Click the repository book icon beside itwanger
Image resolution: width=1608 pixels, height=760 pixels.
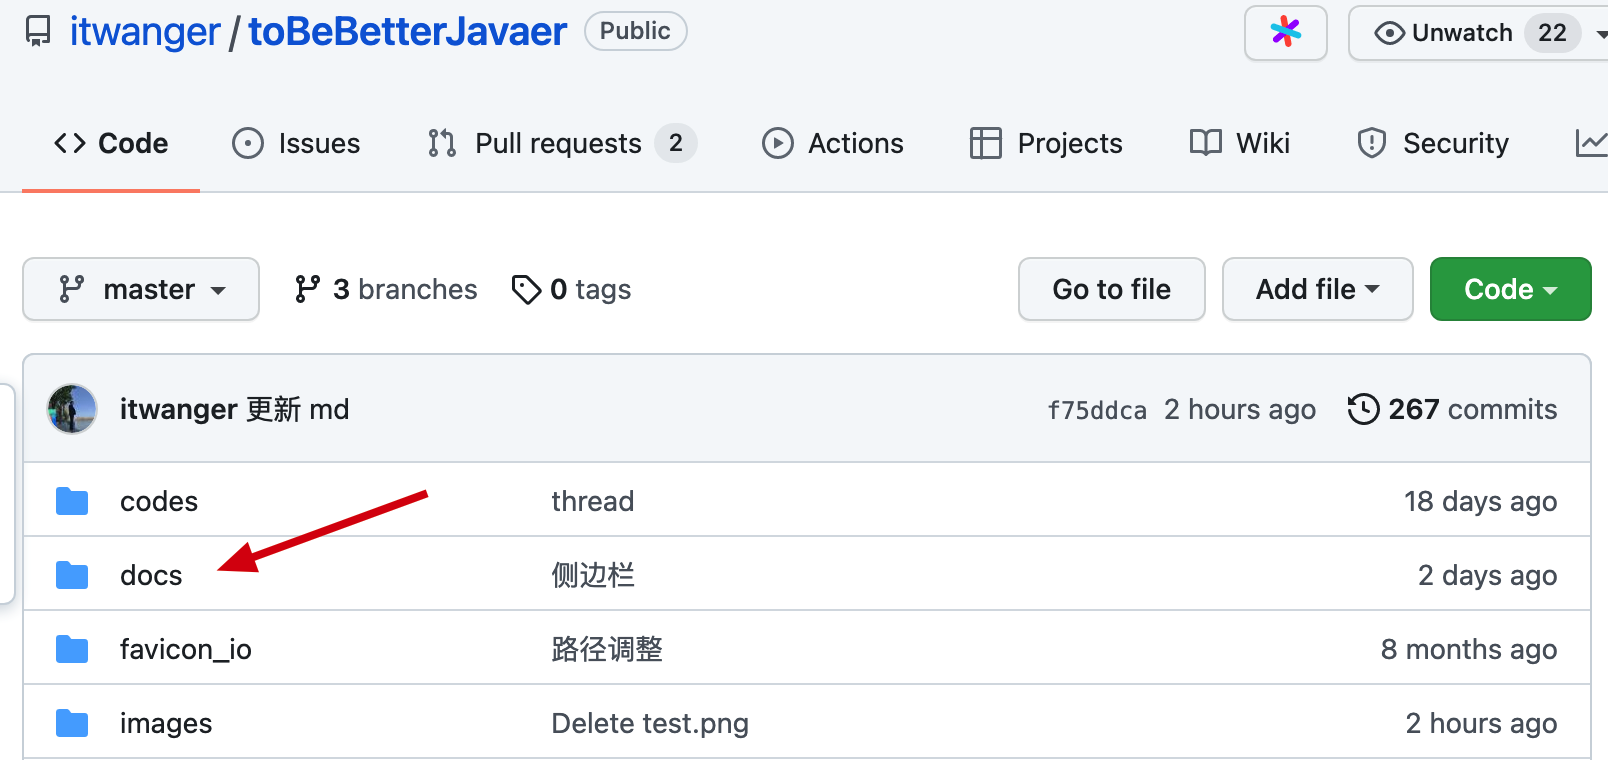pyautogui.click(x=38, y=32)
